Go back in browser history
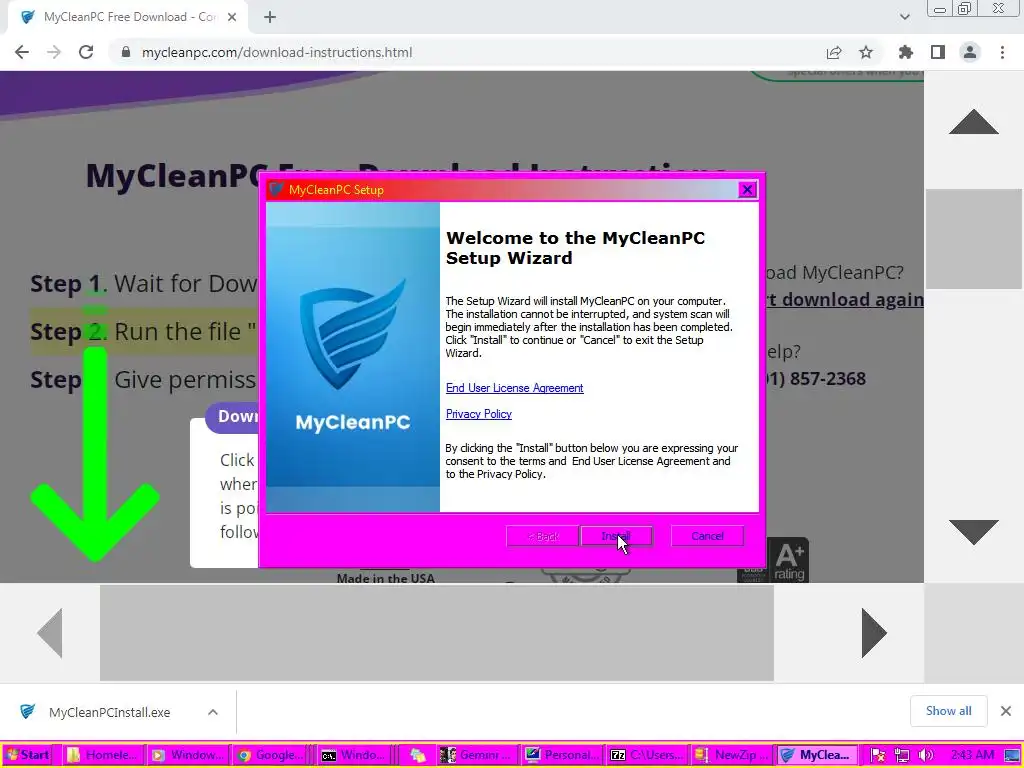This screenshot has height=768, width=1024. (22, 52)
